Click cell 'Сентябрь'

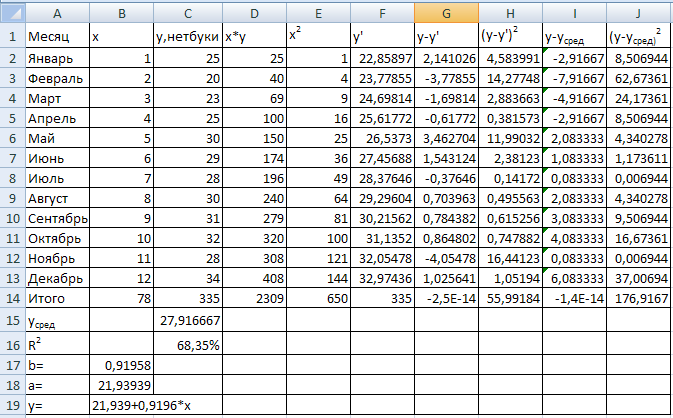pos(58,218)
